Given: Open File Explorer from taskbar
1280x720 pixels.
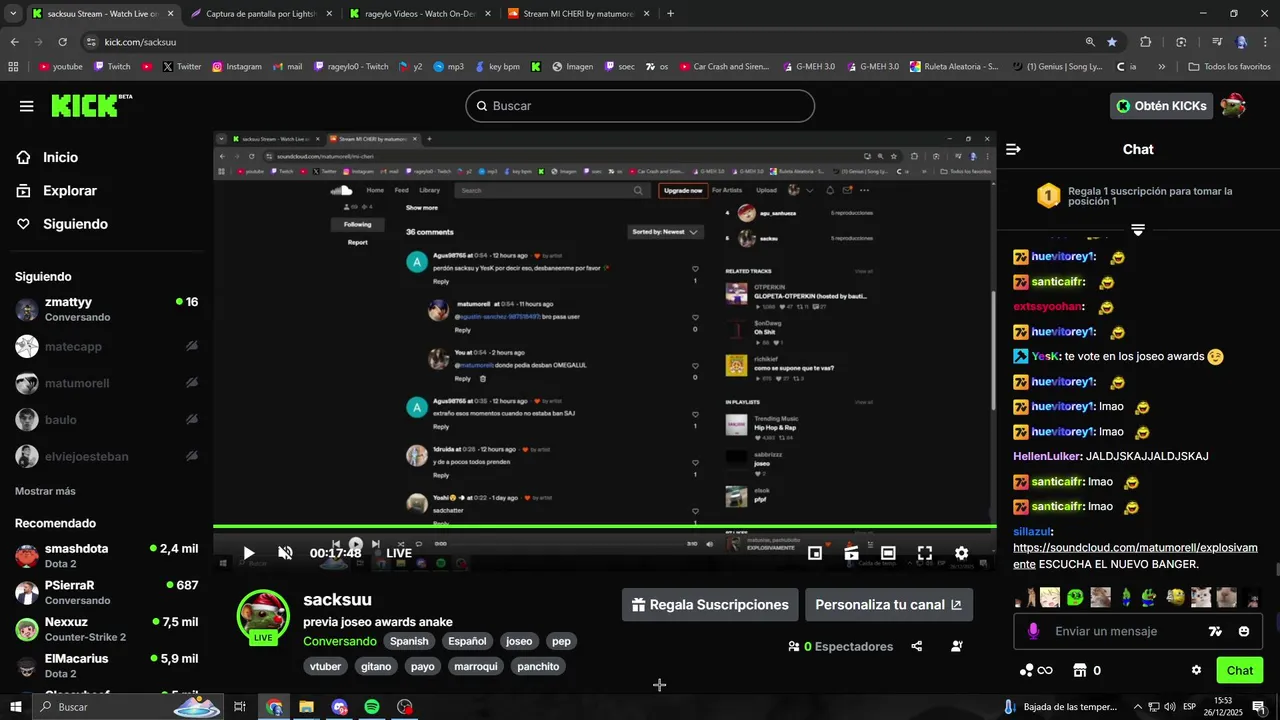Looking at the screenshot, I should (x=306, y=707).
